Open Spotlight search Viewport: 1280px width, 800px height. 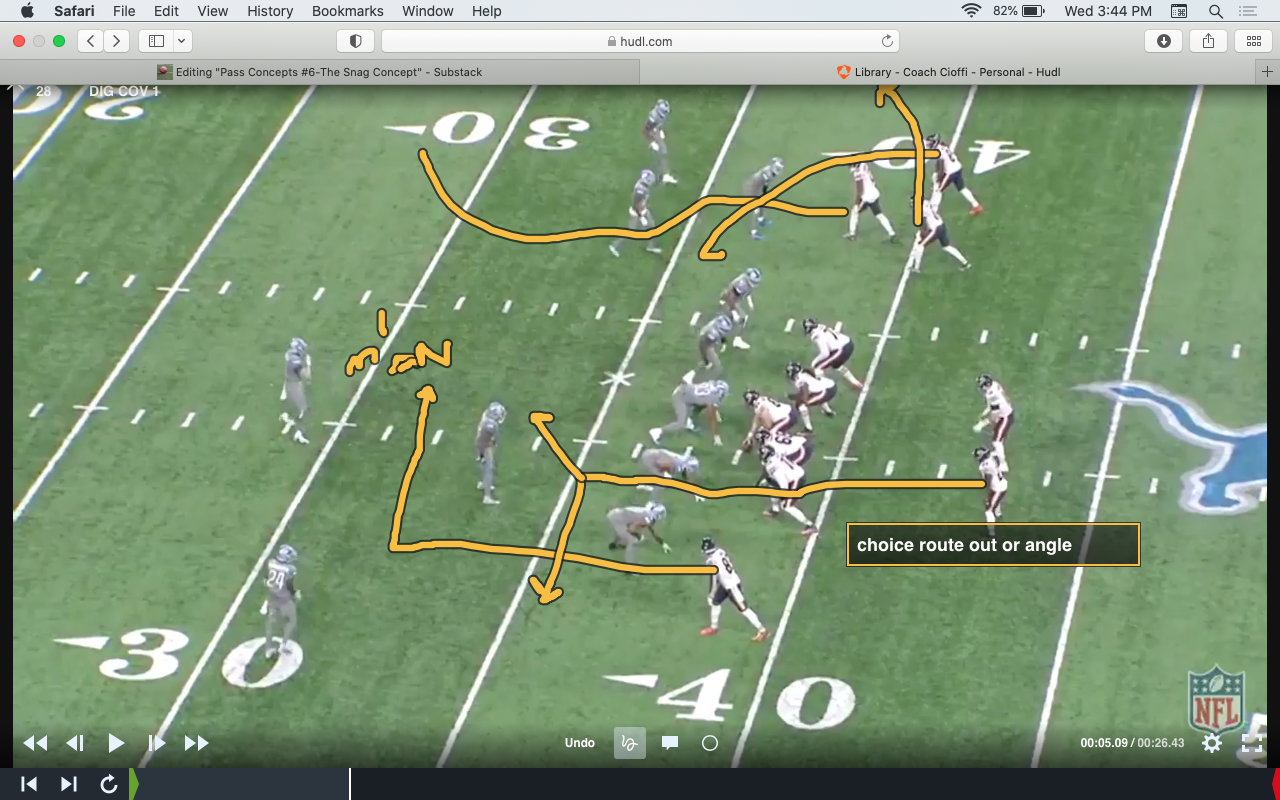pos(1216,11)
